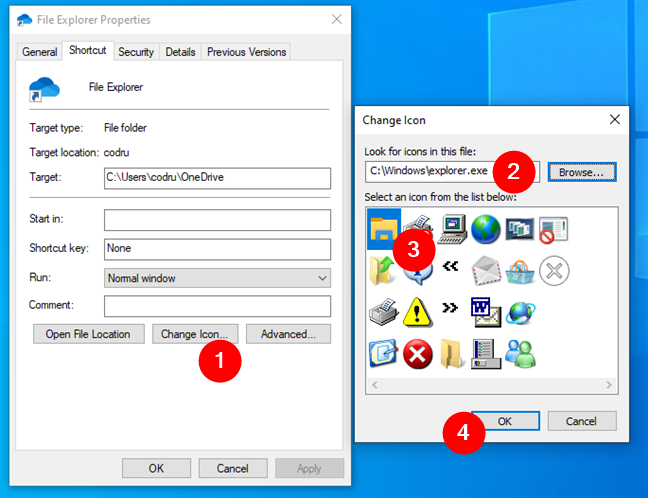This screenshot has width=648, height=498.
Task: Choose the blue shortcut arrow window icon
Action: coord(384,354)
